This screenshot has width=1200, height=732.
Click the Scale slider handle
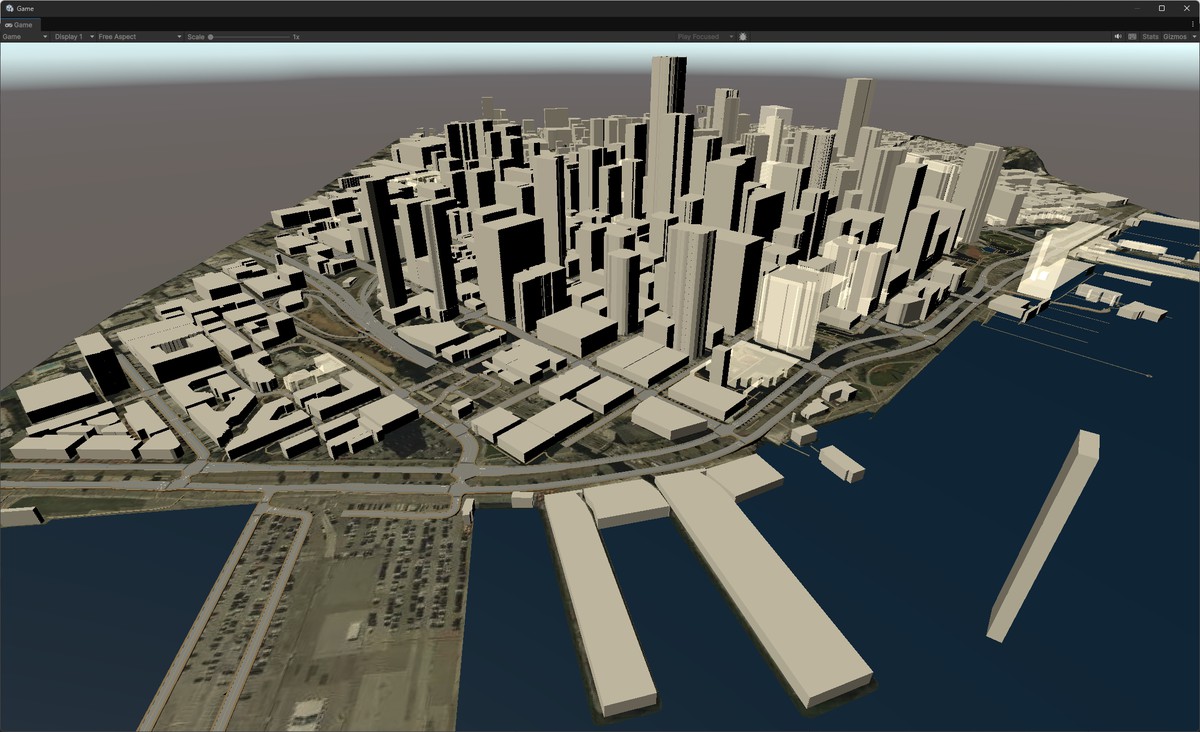click(211, 37)
